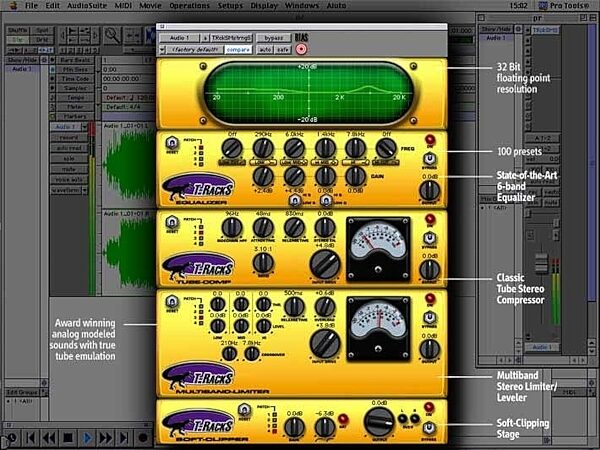Open the Operations menu
This screenshot has height=450, width=600.
[x=189, y=5]
